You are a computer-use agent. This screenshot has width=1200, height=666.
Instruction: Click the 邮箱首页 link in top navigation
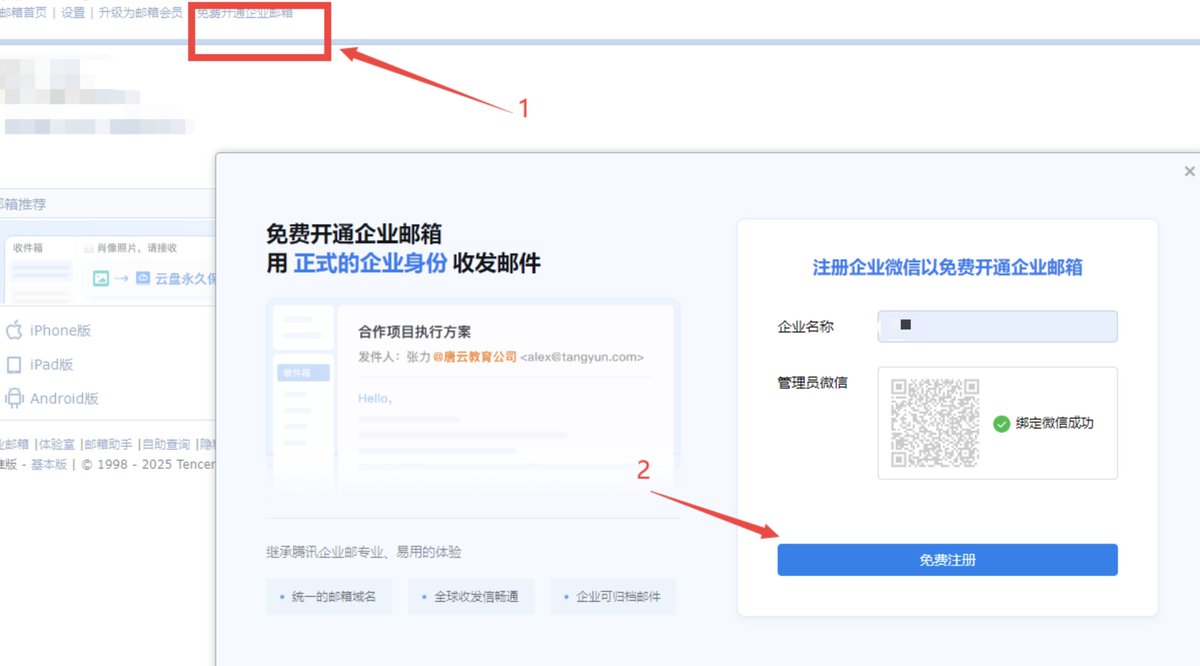tap(23, 13)
